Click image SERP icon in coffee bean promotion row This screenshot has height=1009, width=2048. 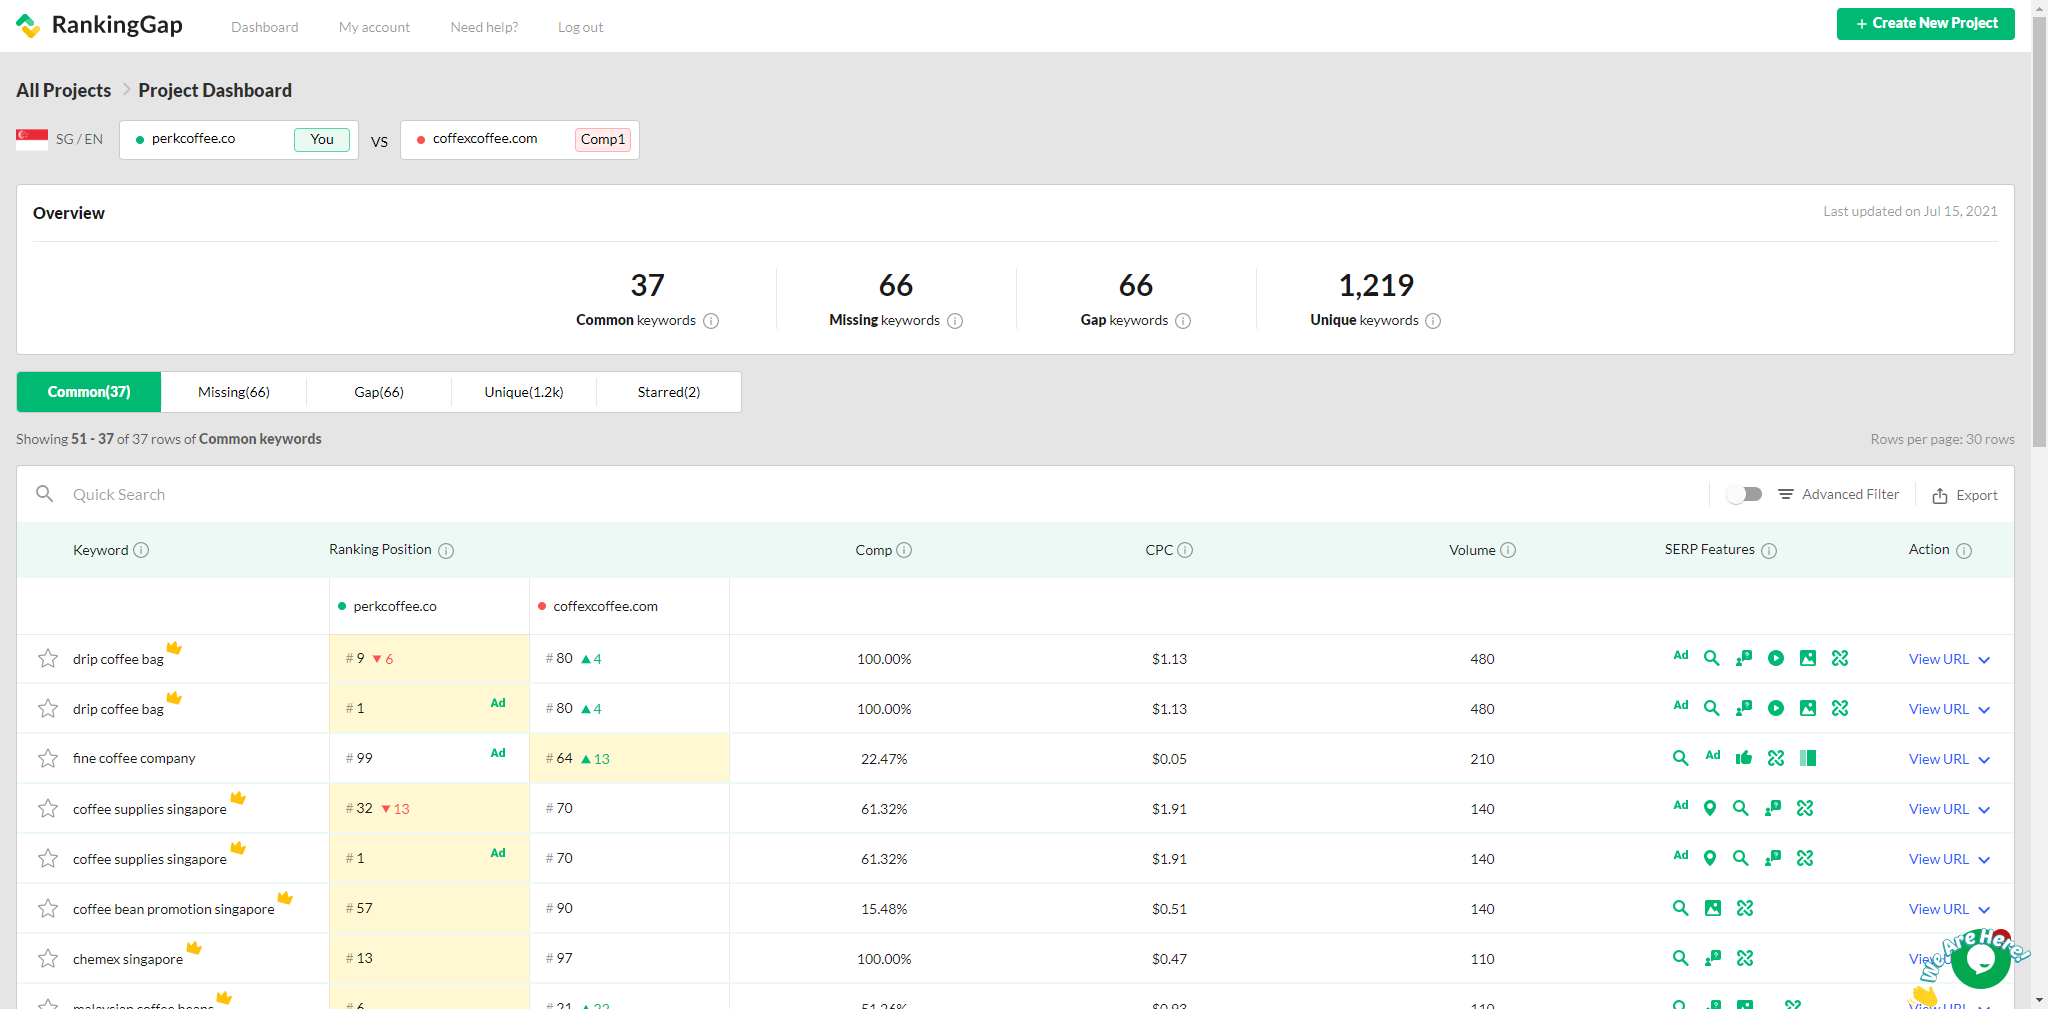point(1713,908)
